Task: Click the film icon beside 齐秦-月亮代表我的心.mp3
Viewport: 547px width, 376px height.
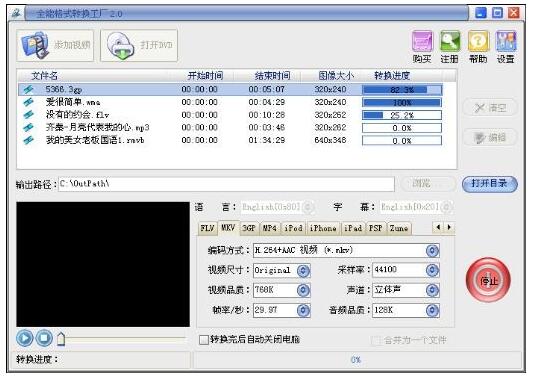Action: 28,127
